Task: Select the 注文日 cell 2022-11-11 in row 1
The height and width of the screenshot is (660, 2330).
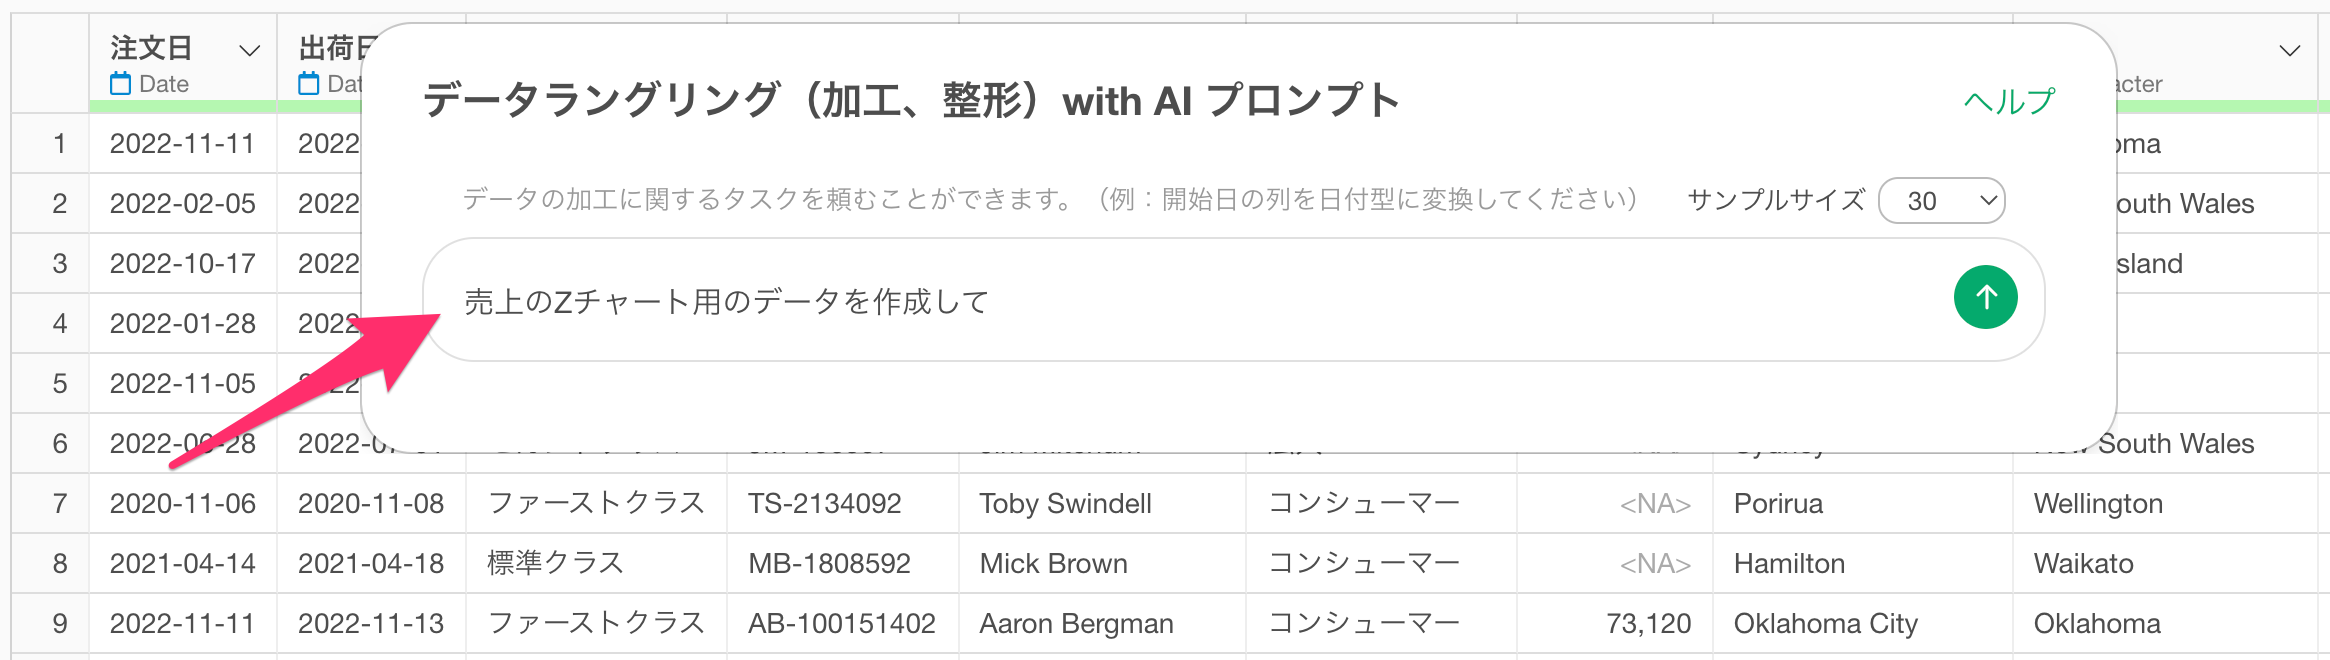Action: pyautogui.click(x=183, y=143)
